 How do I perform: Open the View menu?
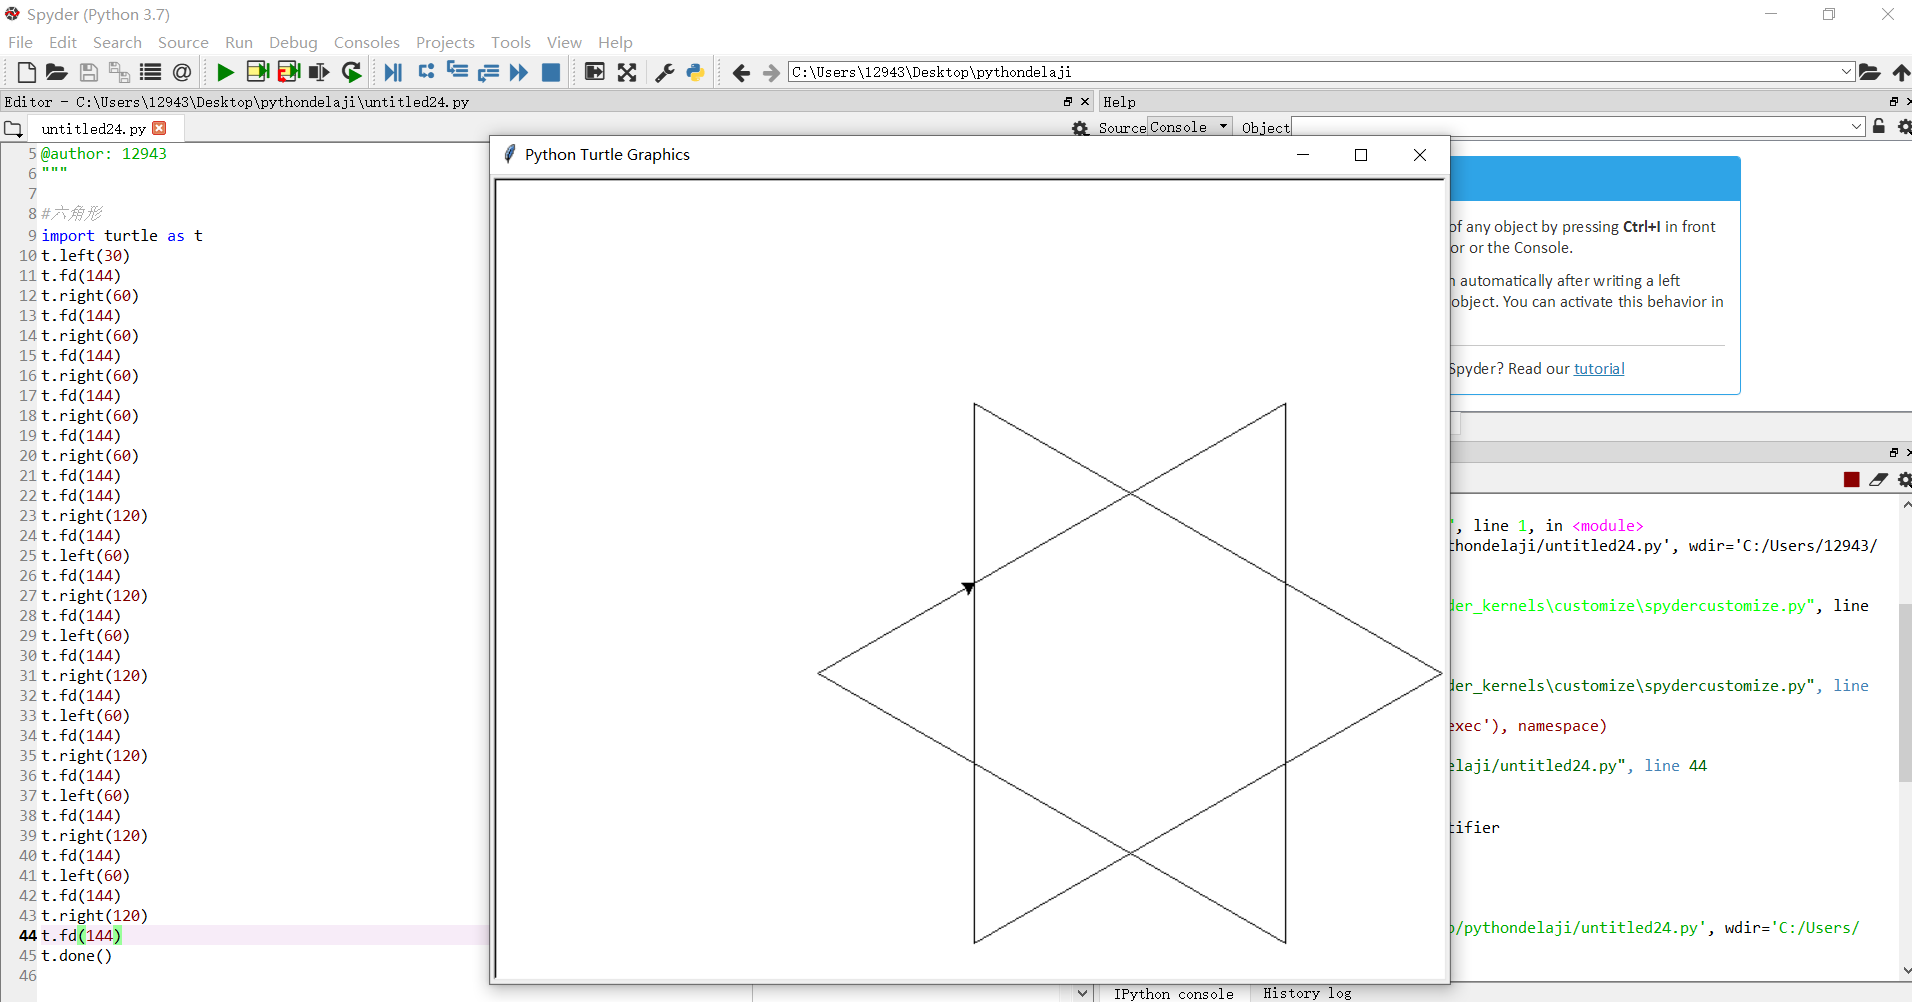[x=564, y=42]
